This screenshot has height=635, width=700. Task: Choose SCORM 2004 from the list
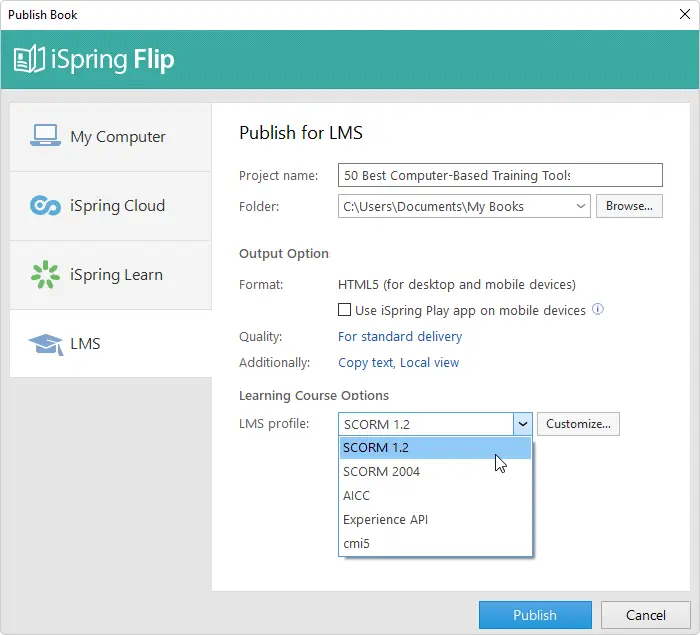coord(435,472)
